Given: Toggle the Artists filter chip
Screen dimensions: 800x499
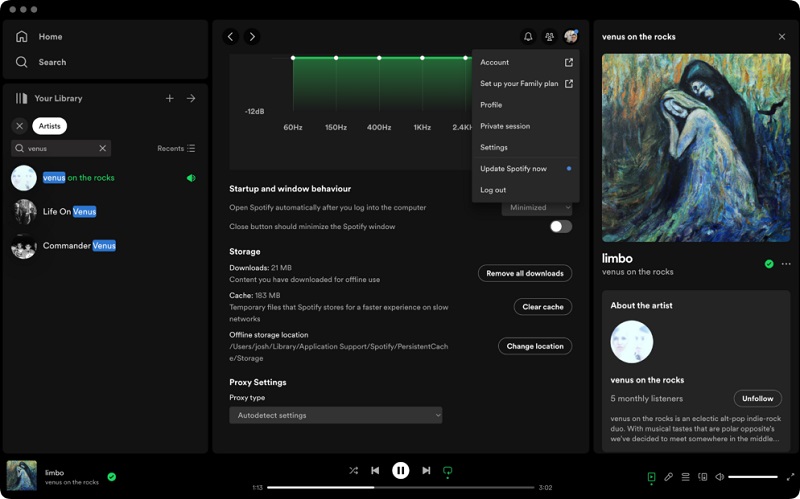Looking at the screenshot, I should pos(49,126).
